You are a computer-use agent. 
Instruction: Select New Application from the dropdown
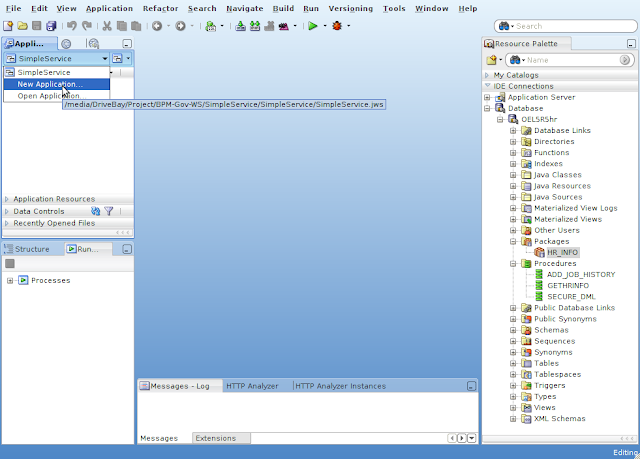coord(57,84)
